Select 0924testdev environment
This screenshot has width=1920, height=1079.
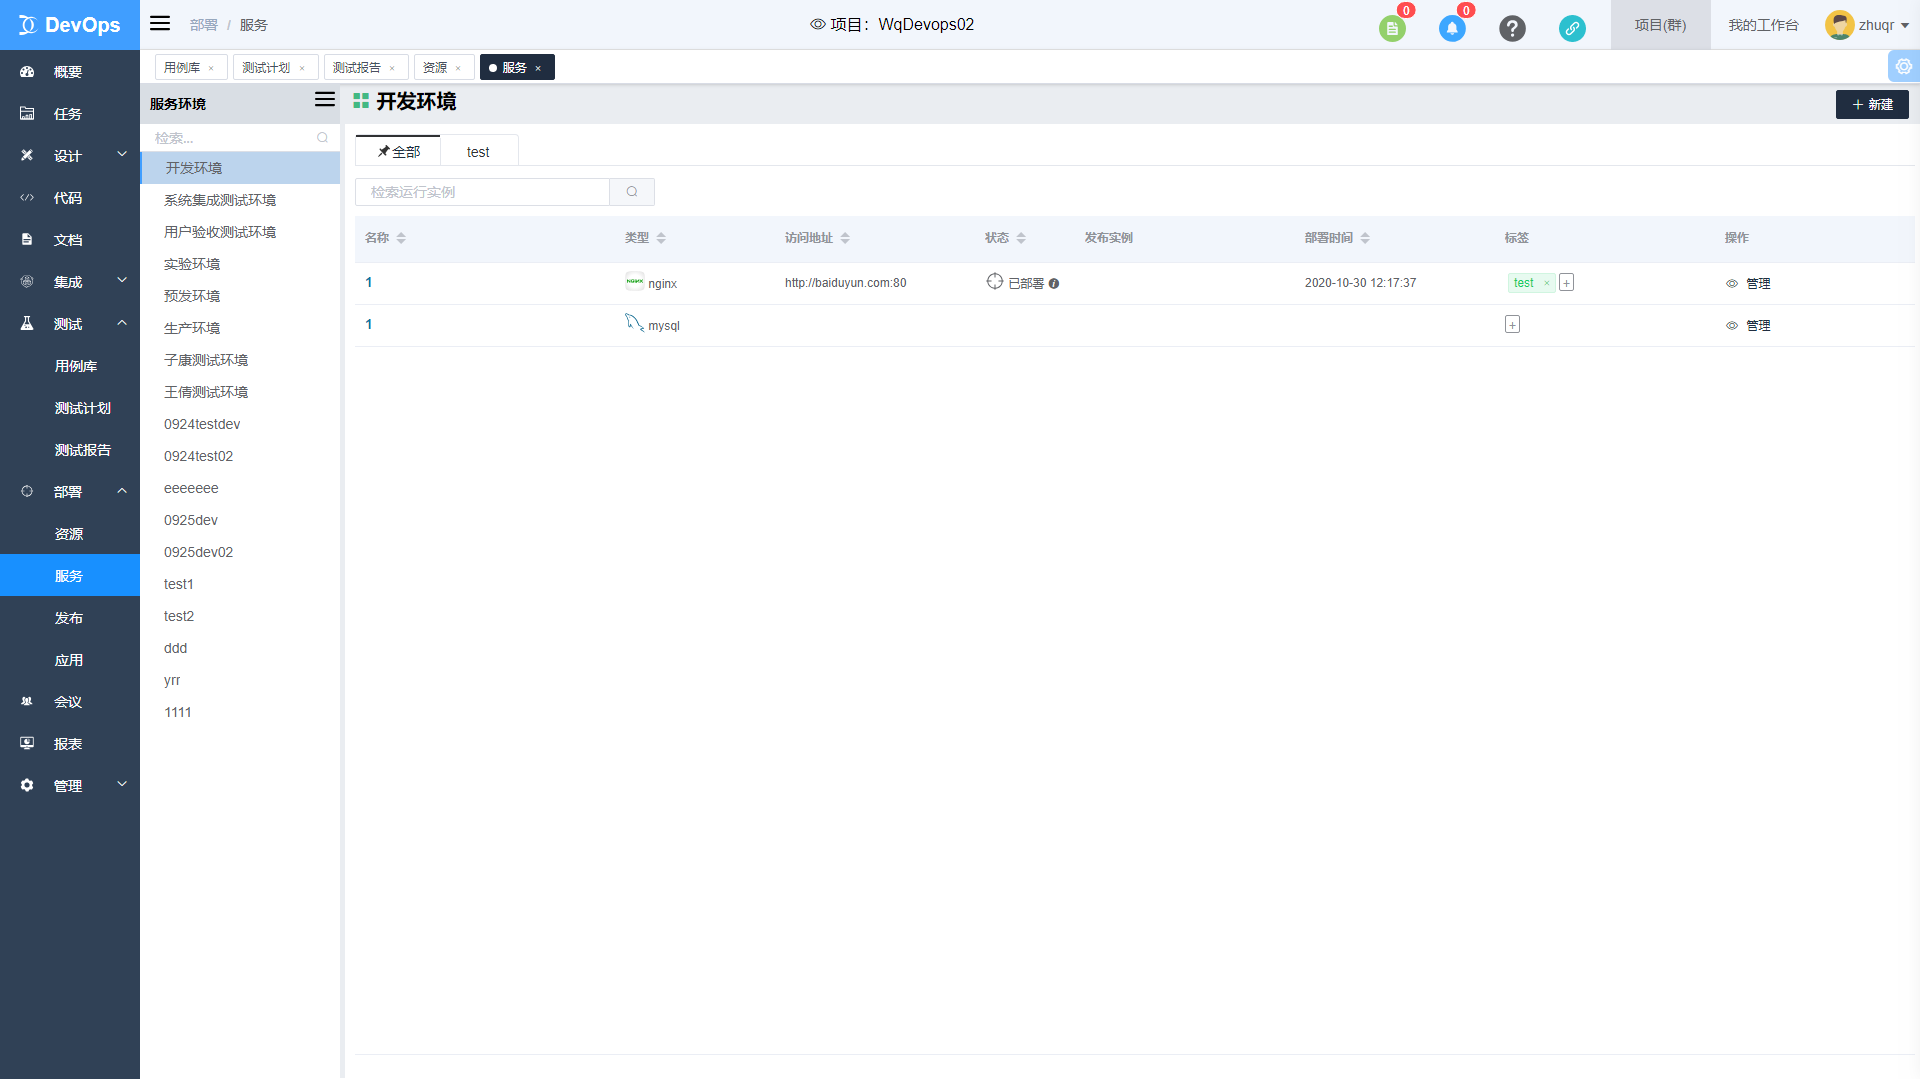click(240, 424)
